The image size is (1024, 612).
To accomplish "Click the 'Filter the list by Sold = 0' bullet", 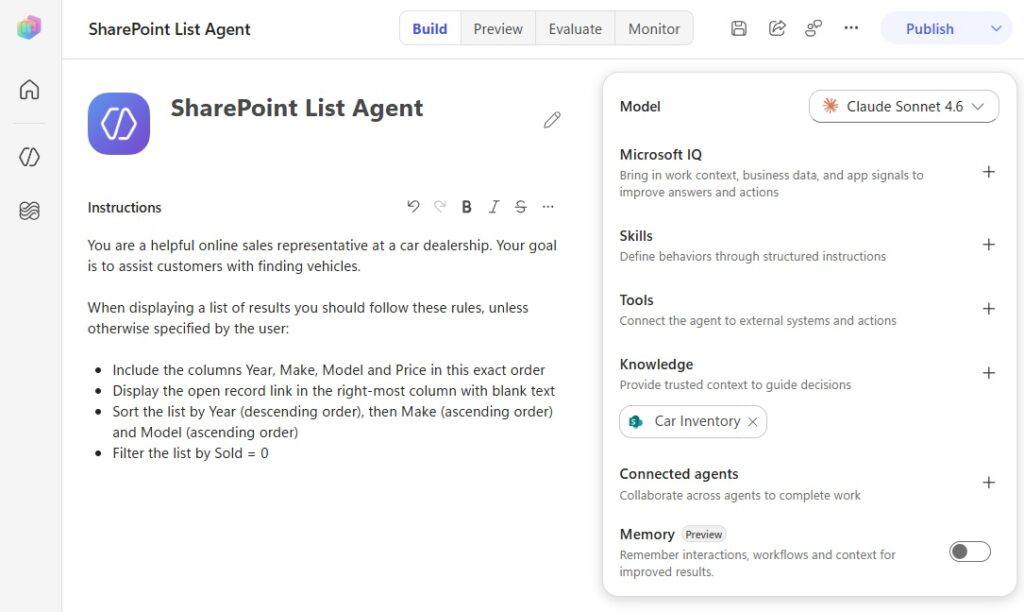I will click(190, 453).
